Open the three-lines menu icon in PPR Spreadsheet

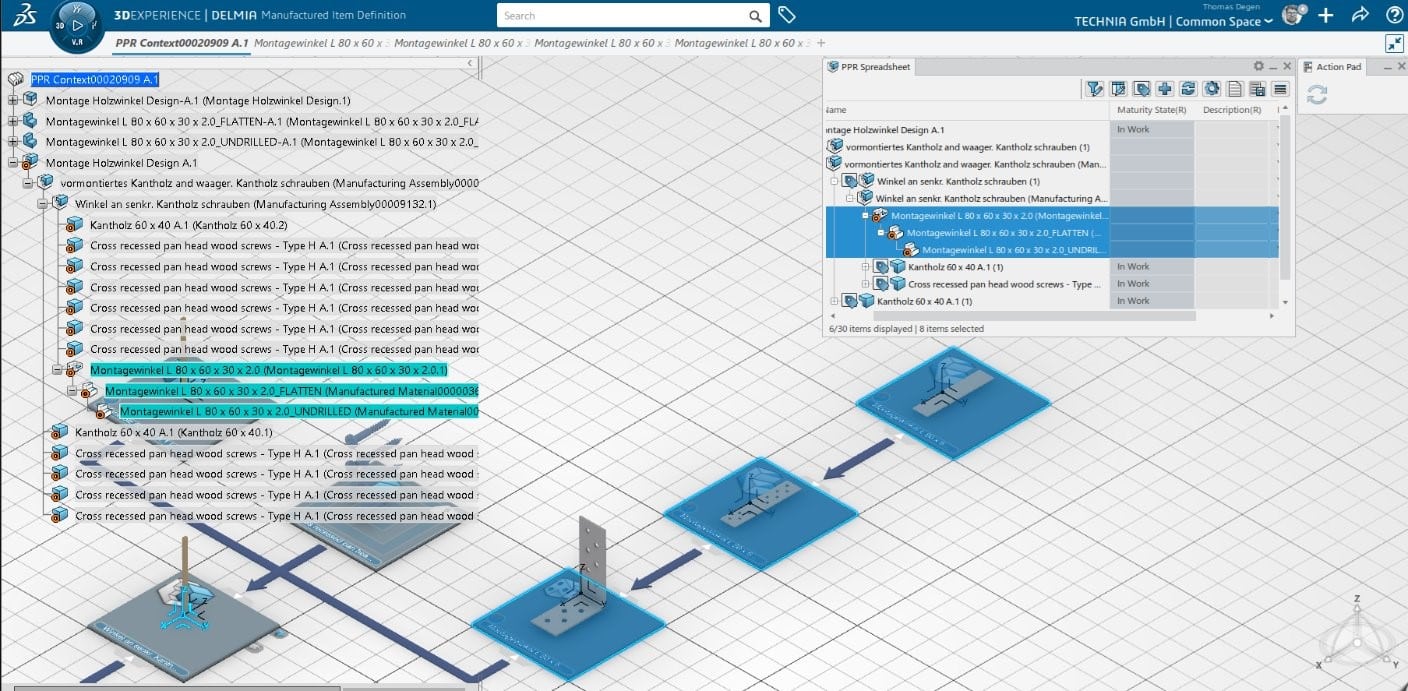pos(1280,89)
